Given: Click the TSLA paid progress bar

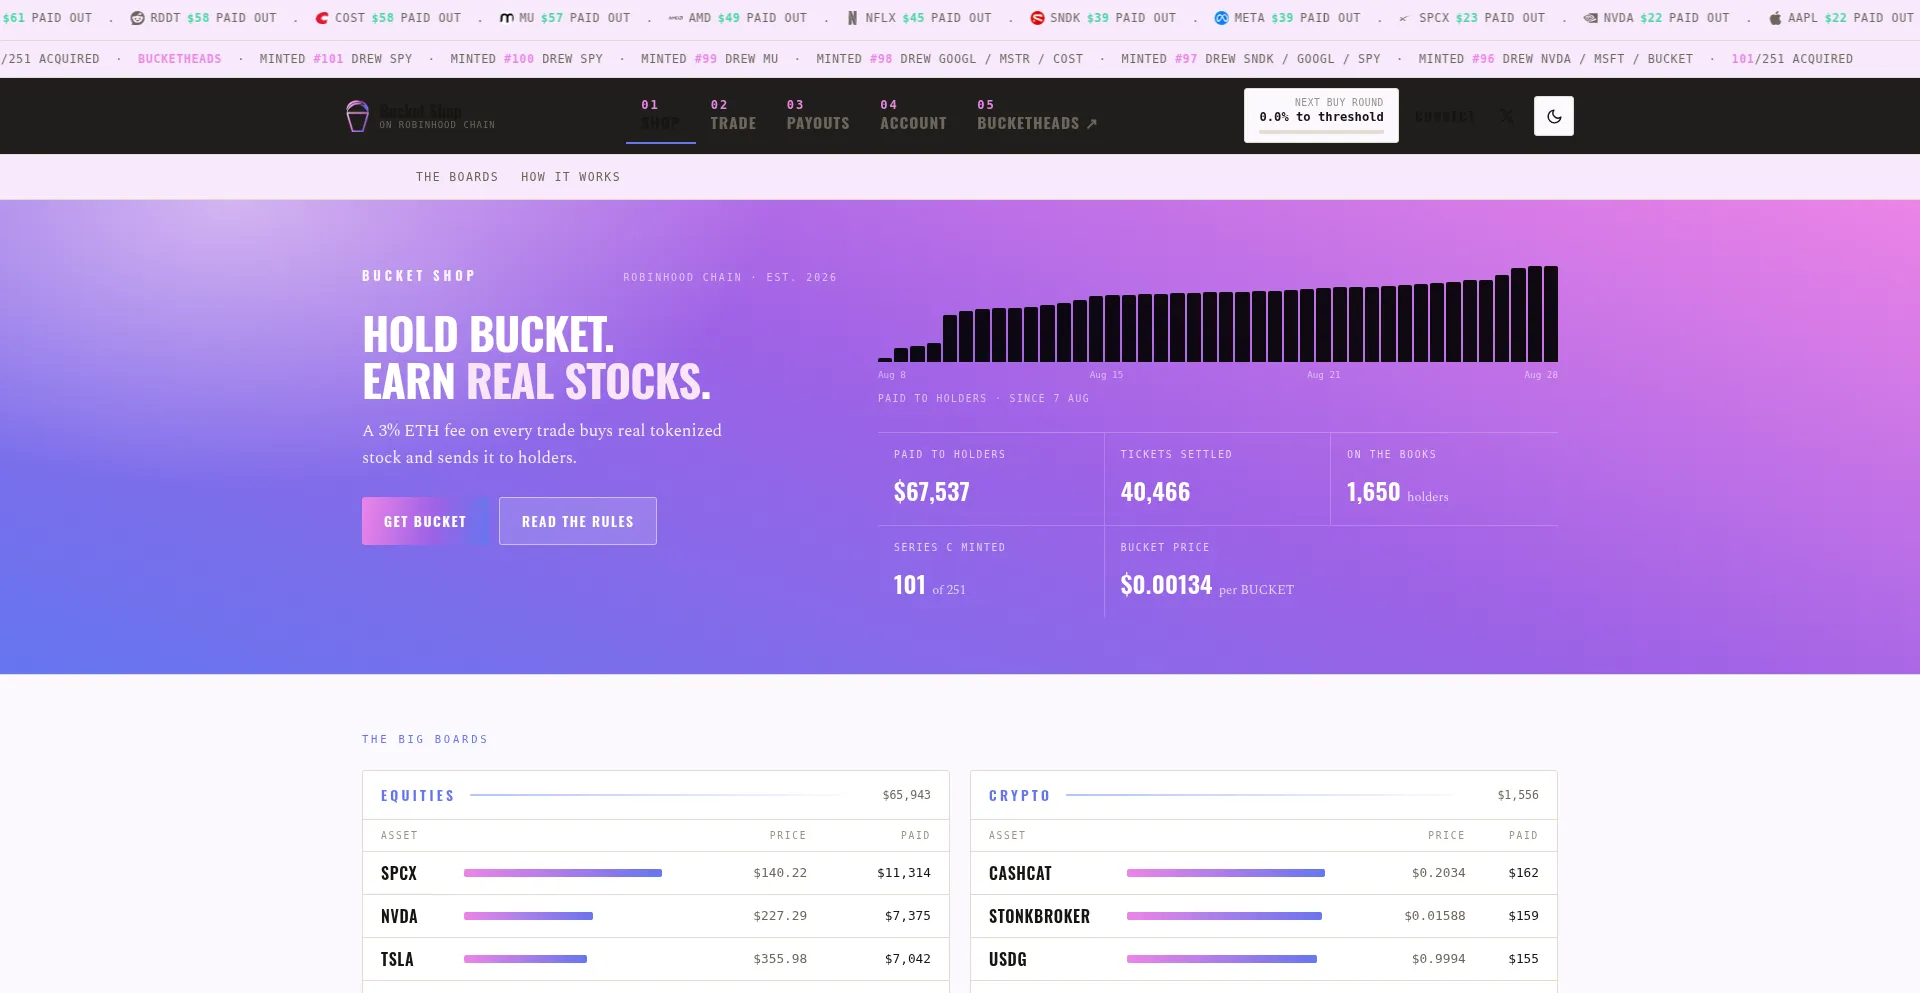Looking at the screenshot, I should click(525, 959).
